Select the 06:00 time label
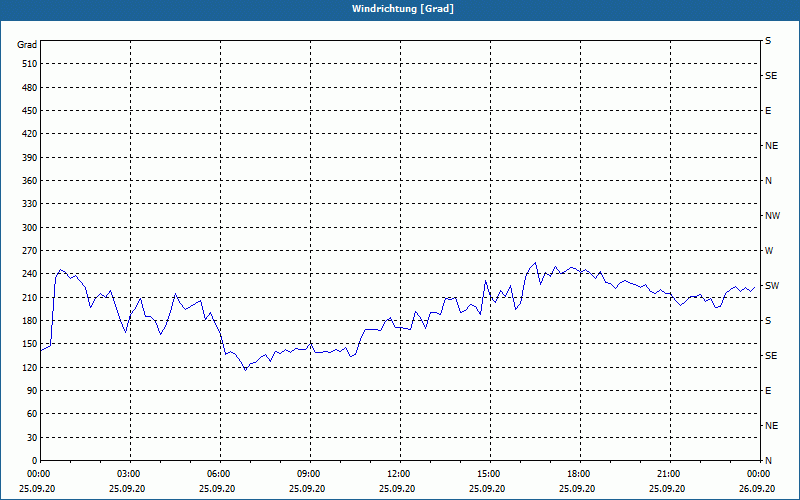 (217, 474)
